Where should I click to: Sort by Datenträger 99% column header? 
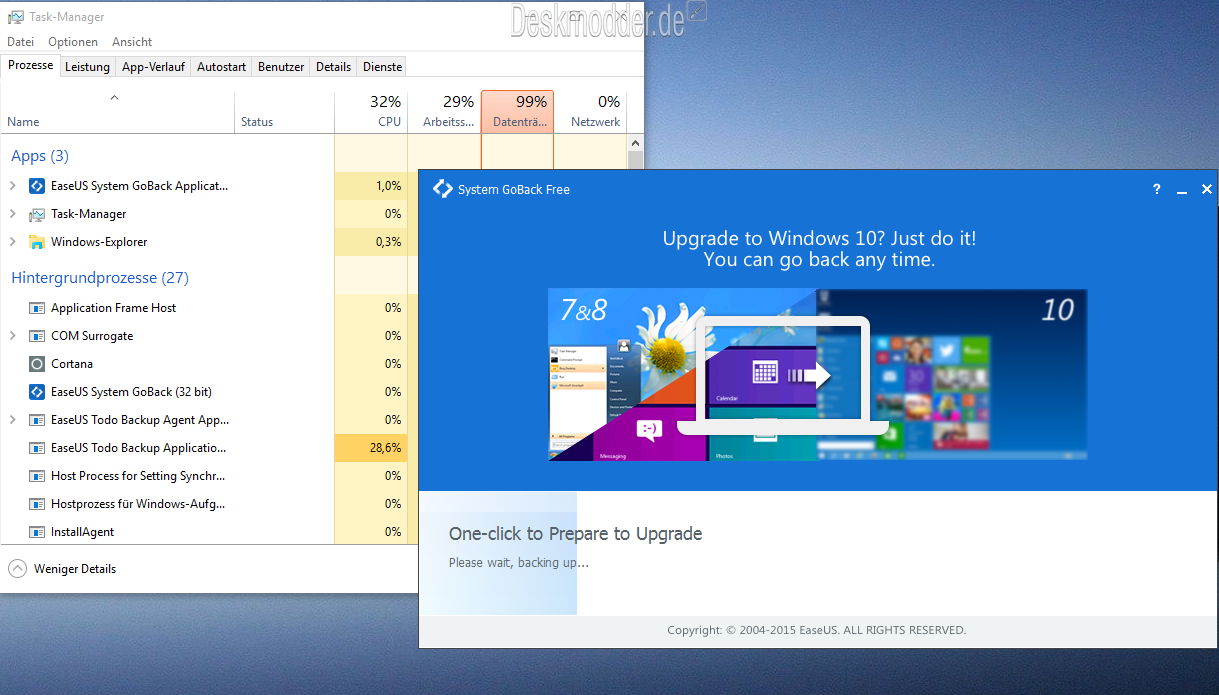point(517,112)
